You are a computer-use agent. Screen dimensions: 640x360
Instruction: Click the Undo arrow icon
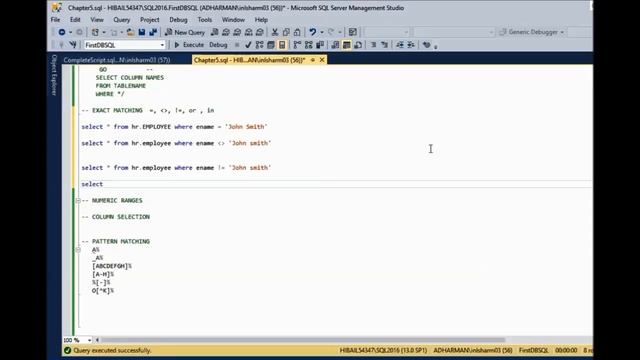point(313,32)
